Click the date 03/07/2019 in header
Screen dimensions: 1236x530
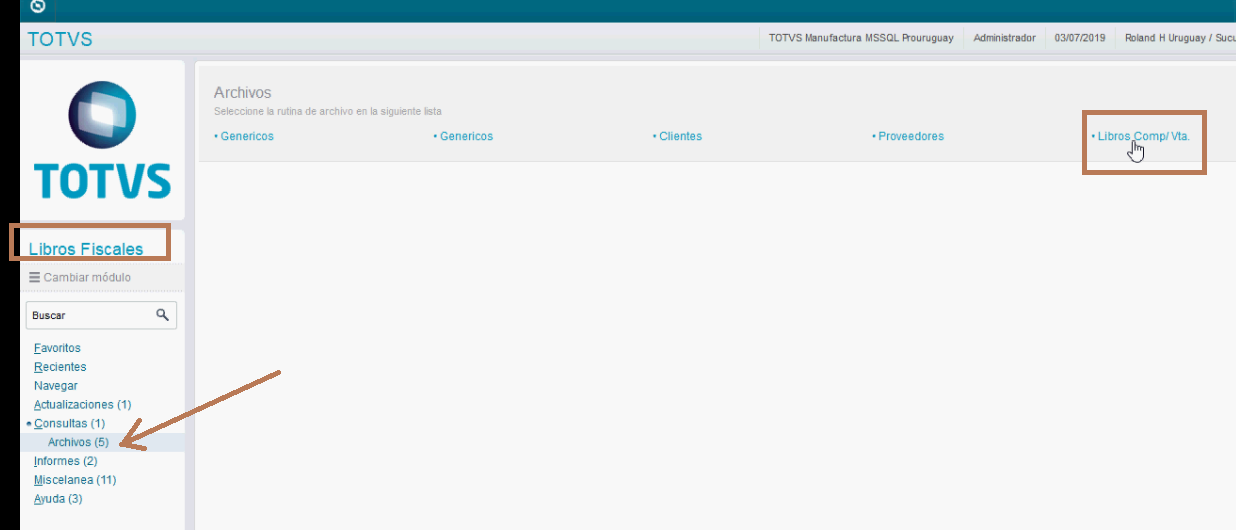[1080, 38]
